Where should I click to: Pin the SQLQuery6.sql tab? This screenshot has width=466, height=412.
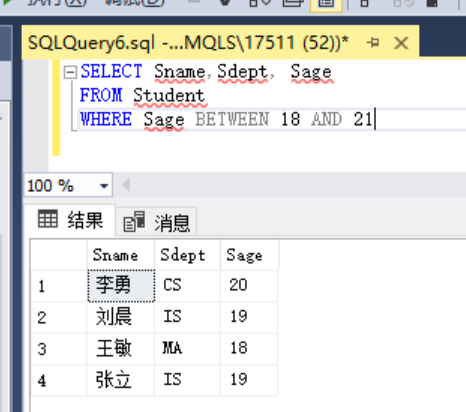click(x=373, y=43)
